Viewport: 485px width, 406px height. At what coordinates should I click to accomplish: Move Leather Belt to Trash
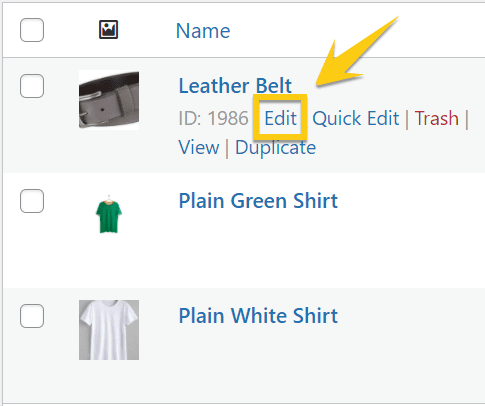pyautogui.click(x=437, y=118)
